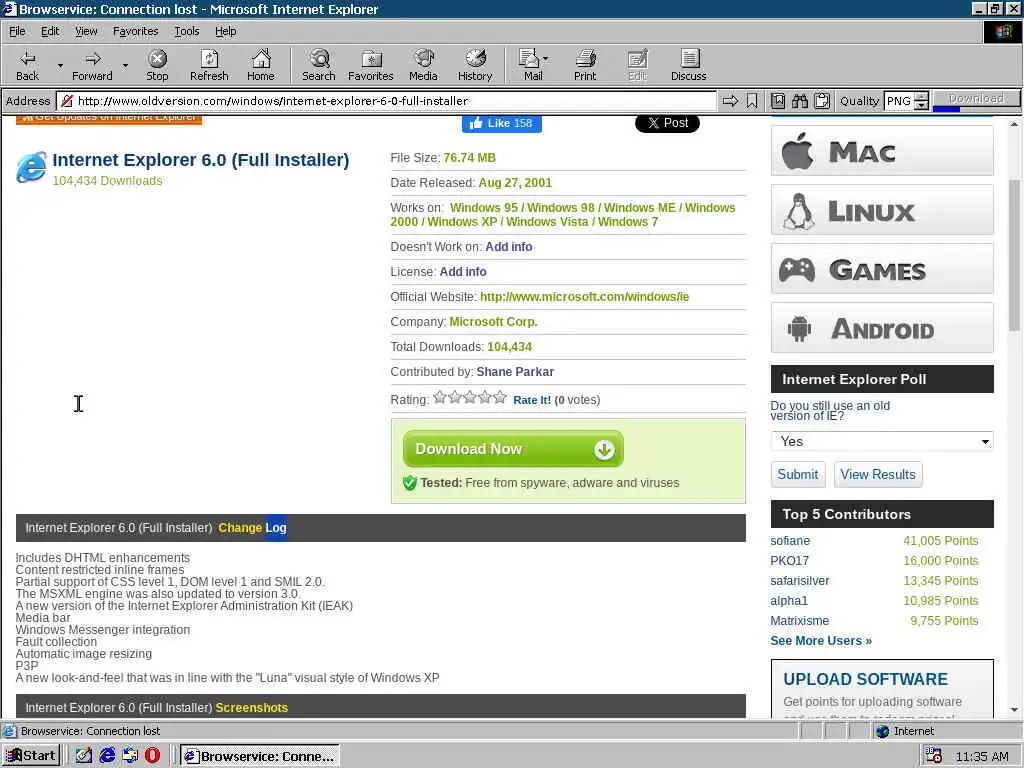Print the page using Print icon

(x=585, y=65)
